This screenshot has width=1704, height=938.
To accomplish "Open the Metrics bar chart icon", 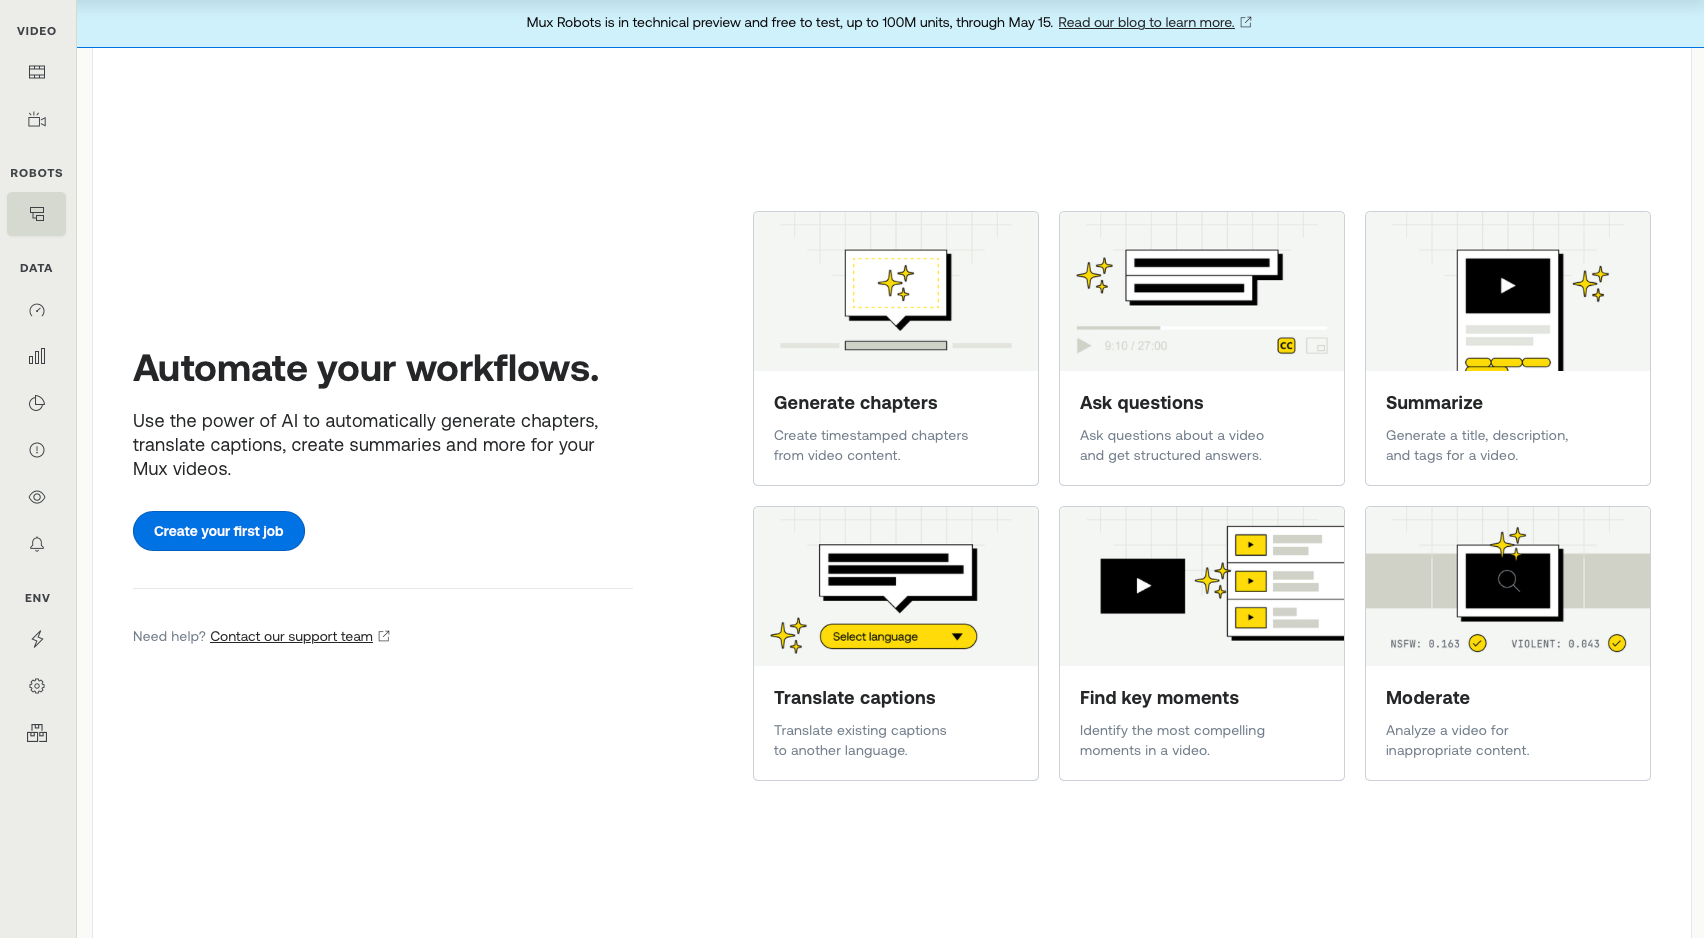I will click(37, 356).
